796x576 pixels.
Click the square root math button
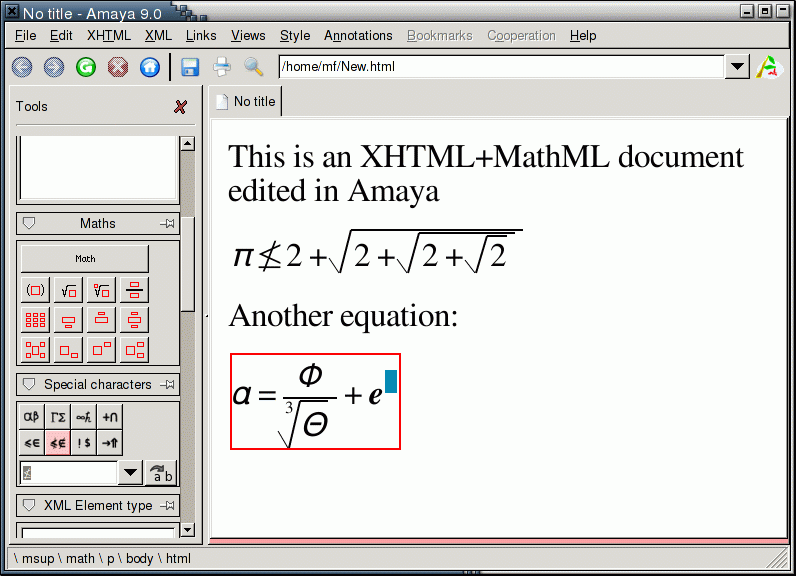(x=68, y=291)
